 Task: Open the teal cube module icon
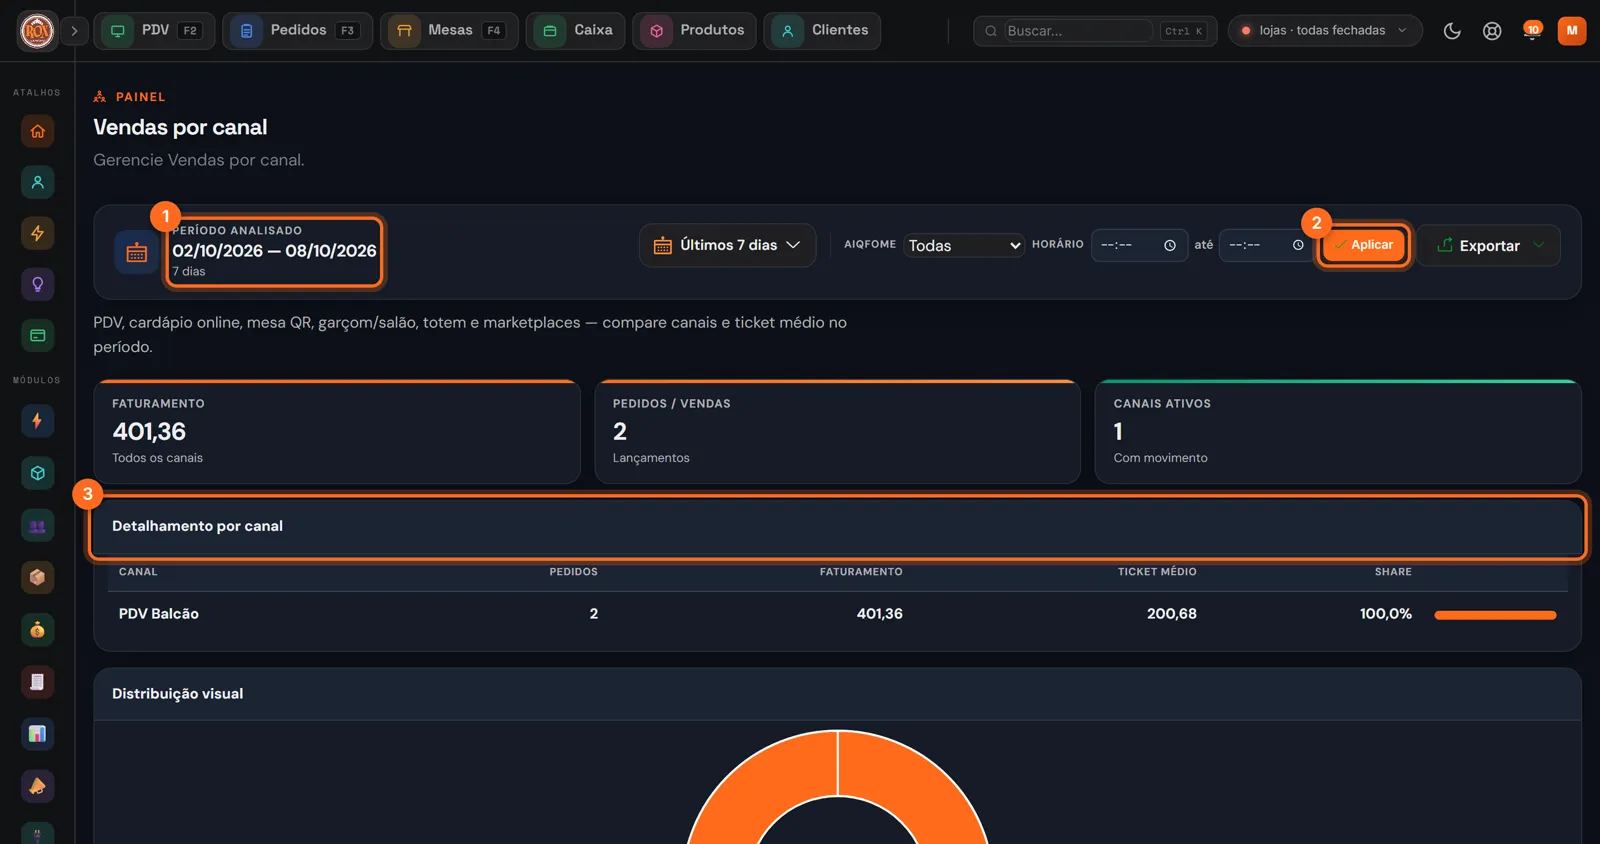pos(37,473)
